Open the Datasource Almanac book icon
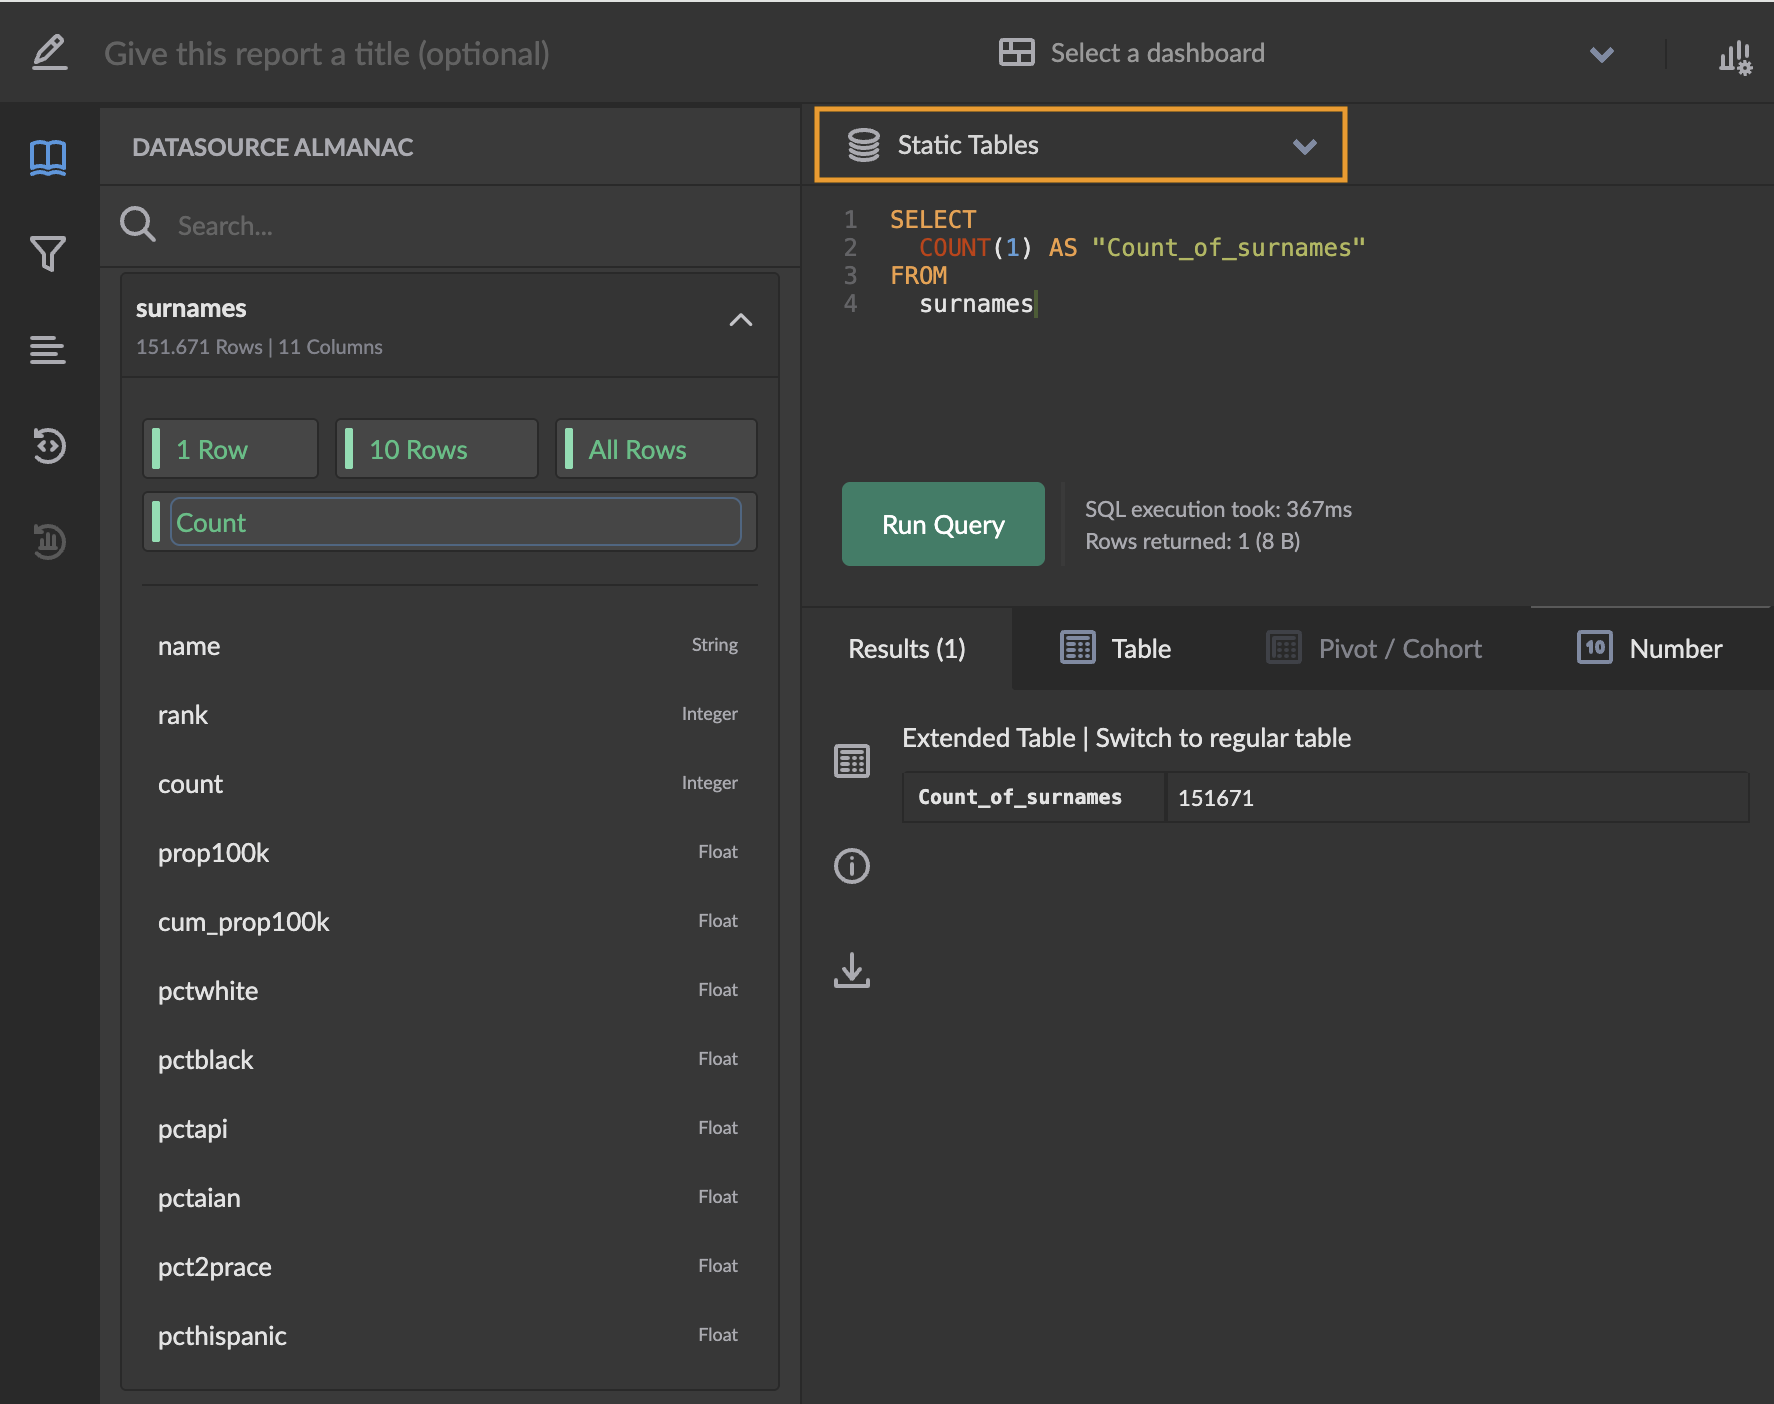The image size is (1774, 1404). tap(48, 157)
